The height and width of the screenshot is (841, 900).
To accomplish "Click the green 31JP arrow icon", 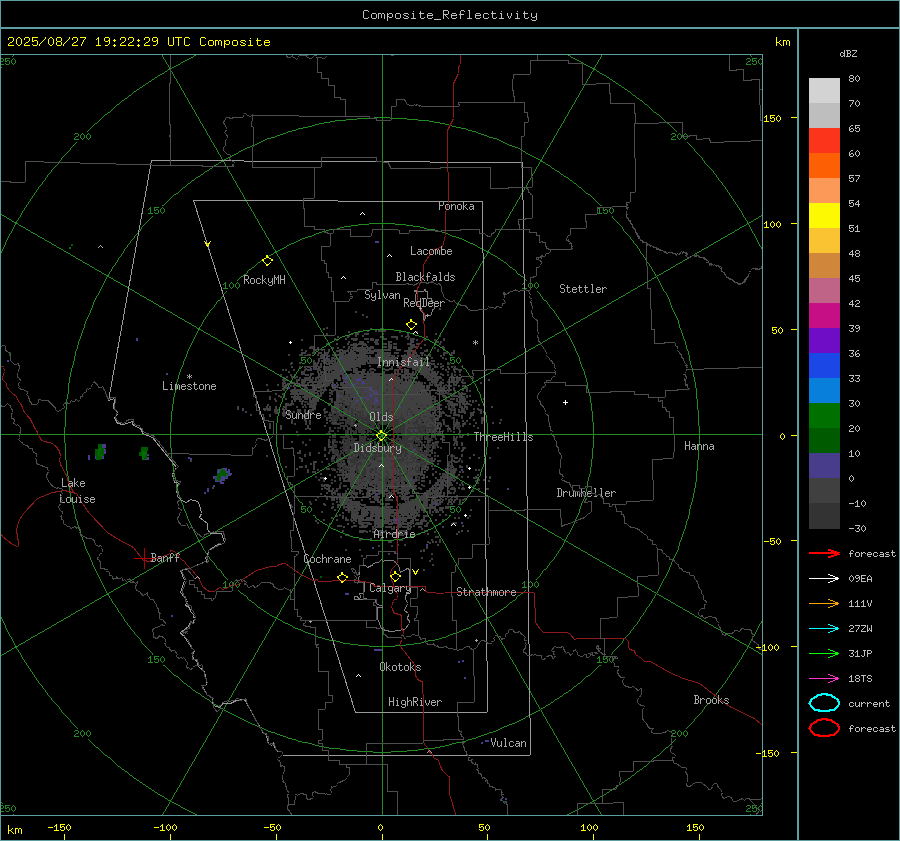I will click(x=824, y=653).
